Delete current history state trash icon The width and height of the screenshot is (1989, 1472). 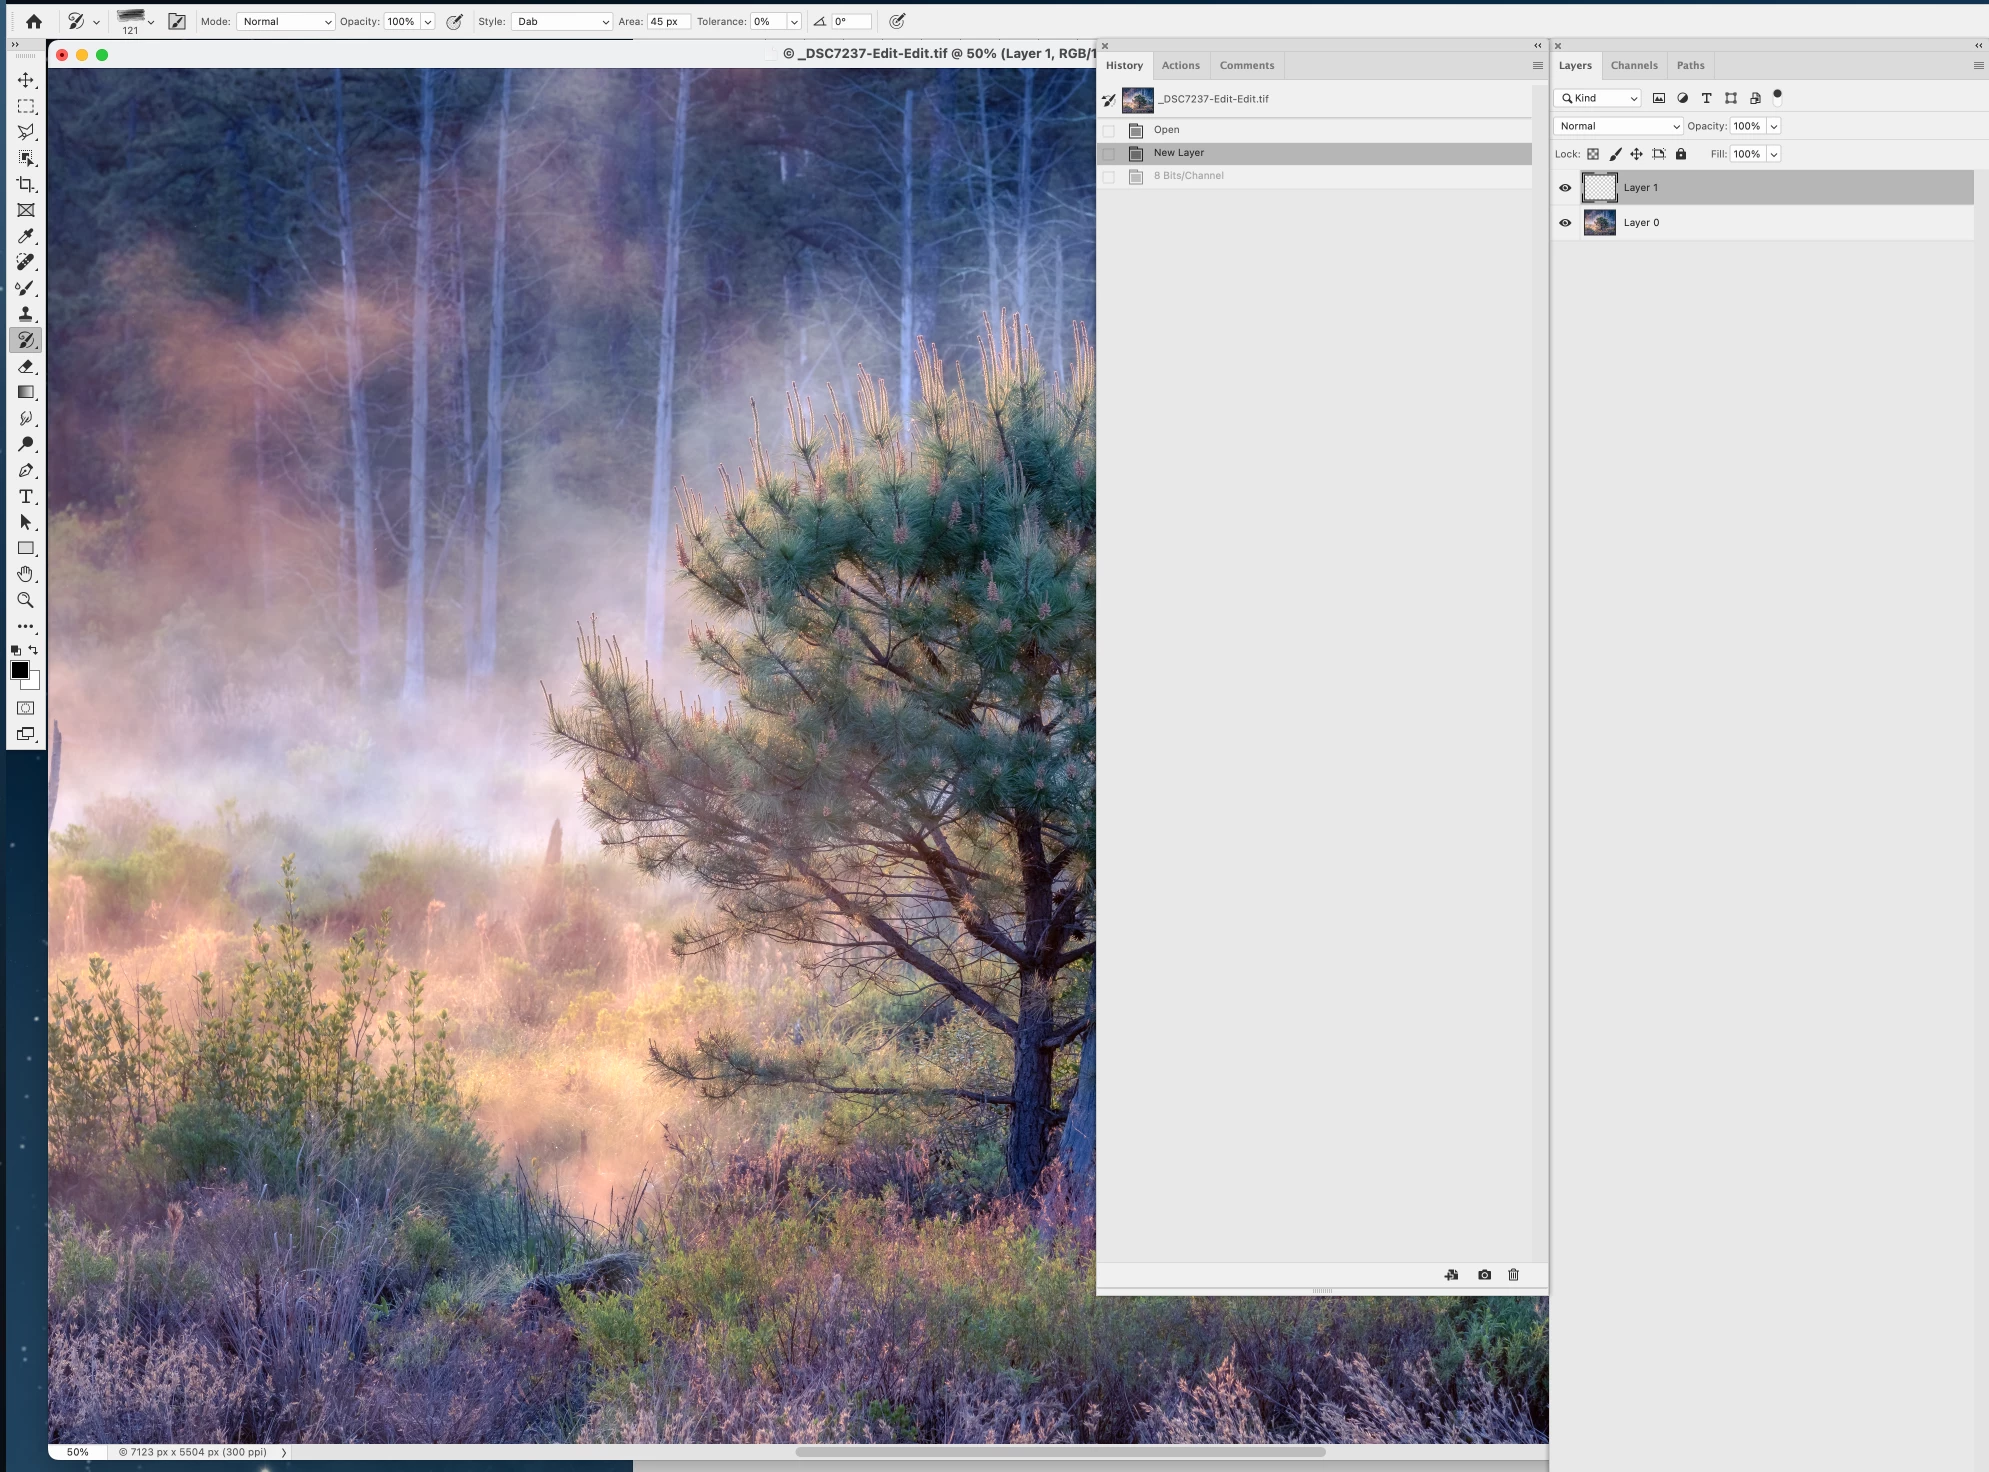[x=1513, y=1275]
